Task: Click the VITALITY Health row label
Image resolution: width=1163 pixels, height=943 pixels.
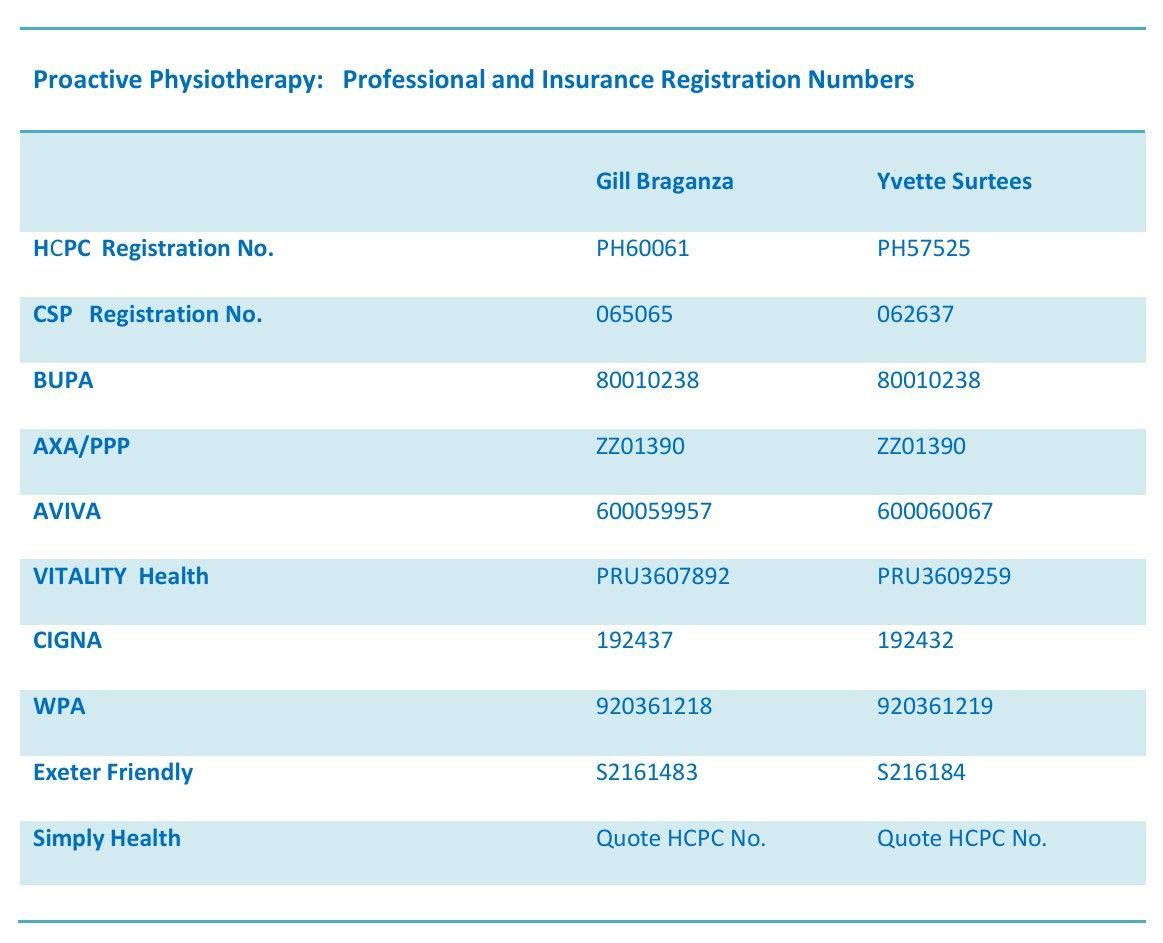Action: [121, 576]
